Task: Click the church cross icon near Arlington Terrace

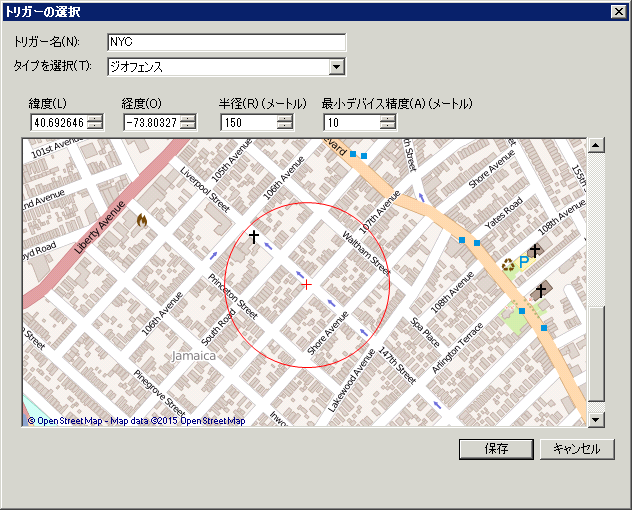Action: (x=541, y=291)
